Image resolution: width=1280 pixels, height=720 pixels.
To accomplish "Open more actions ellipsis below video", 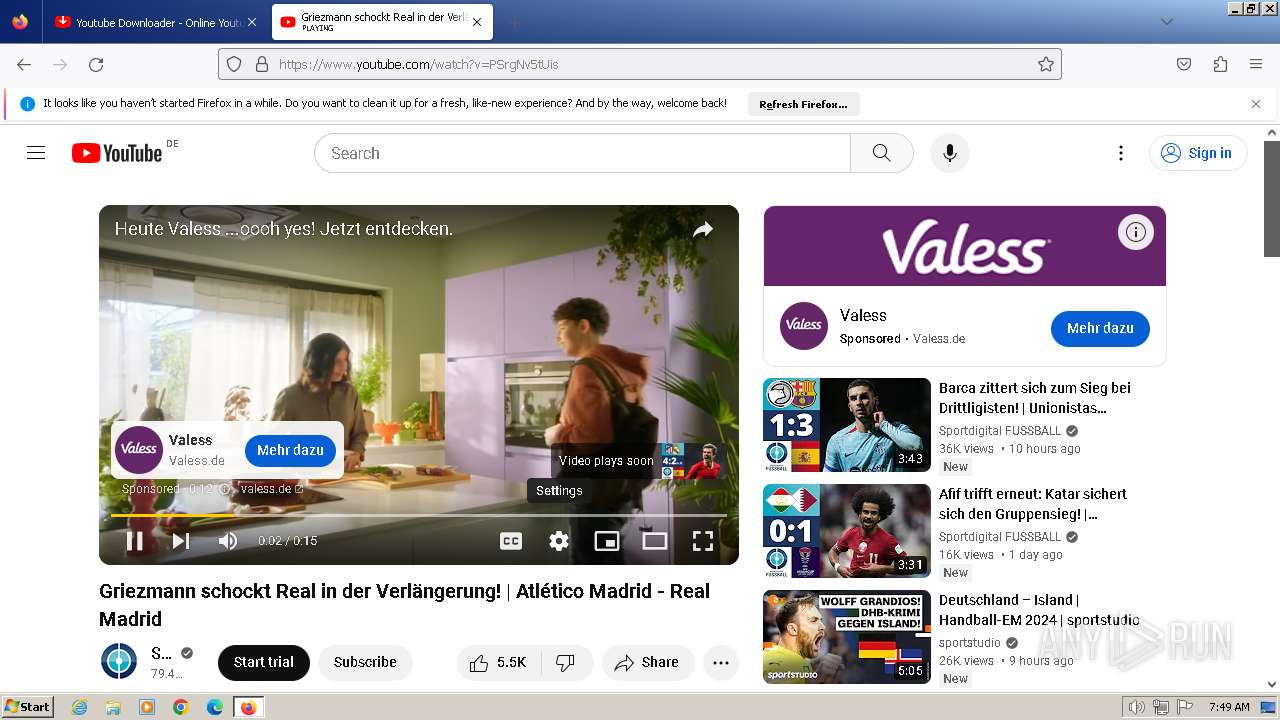I will 720,662.
